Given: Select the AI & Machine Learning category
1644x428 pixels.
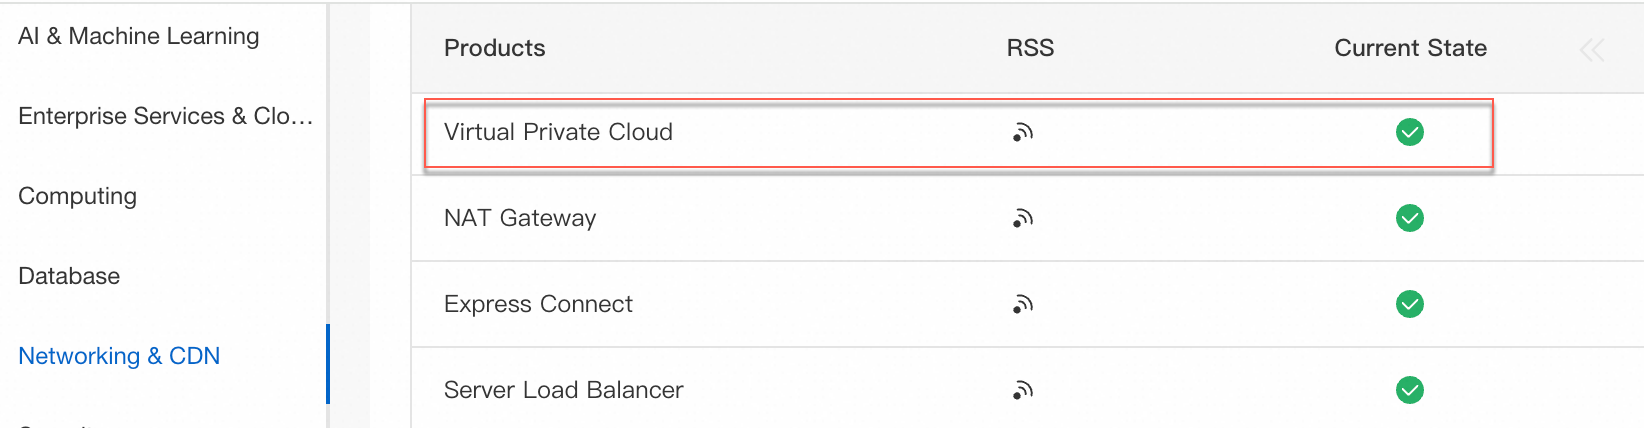Looking at the screenshot, I should pyautogui.click(x=139, y=36).
